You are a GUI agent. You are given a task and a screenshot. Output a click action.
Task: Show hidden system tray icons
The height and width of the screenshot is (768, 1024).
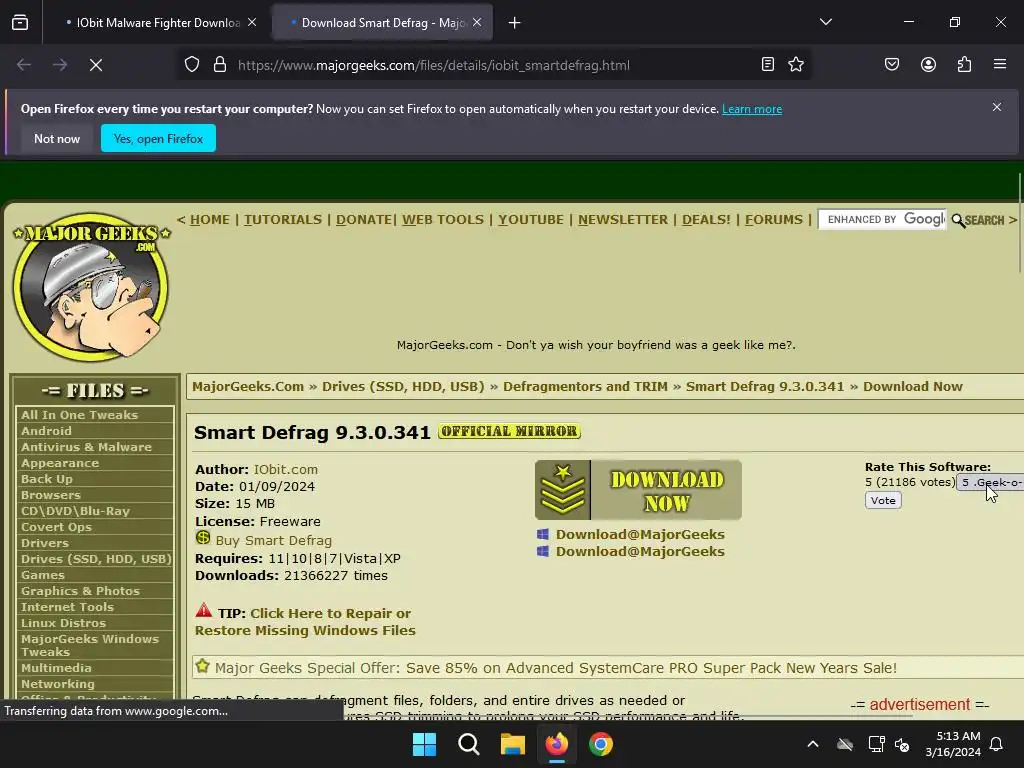click(x=812, y=744)
